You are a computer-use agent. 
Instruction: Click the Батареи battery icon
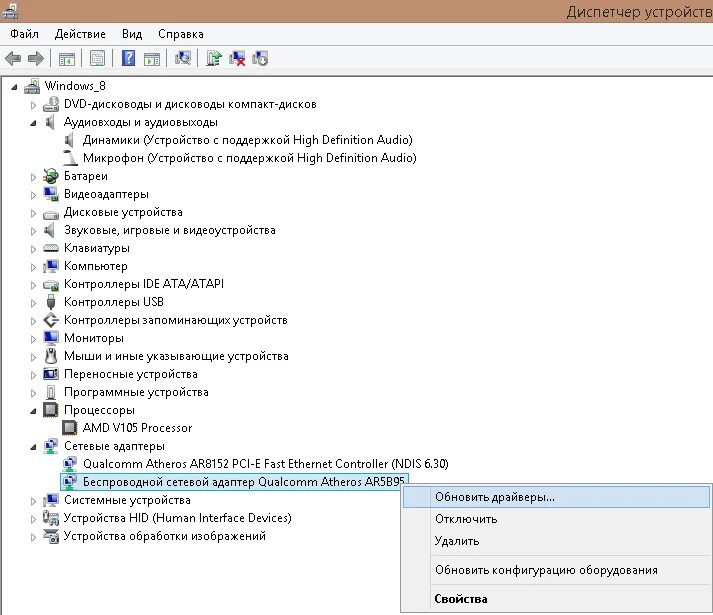pos(51,176)
